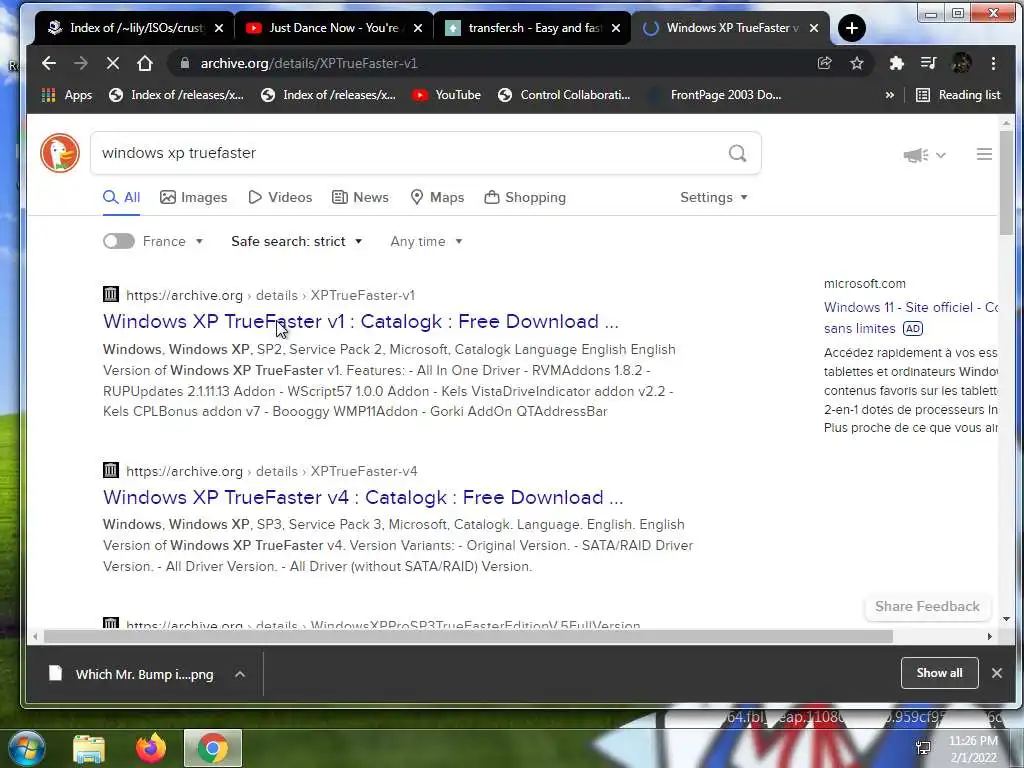1024x768 pixels.
Task: Click the Chrome taskbar button
Action: tap(213, 748)
